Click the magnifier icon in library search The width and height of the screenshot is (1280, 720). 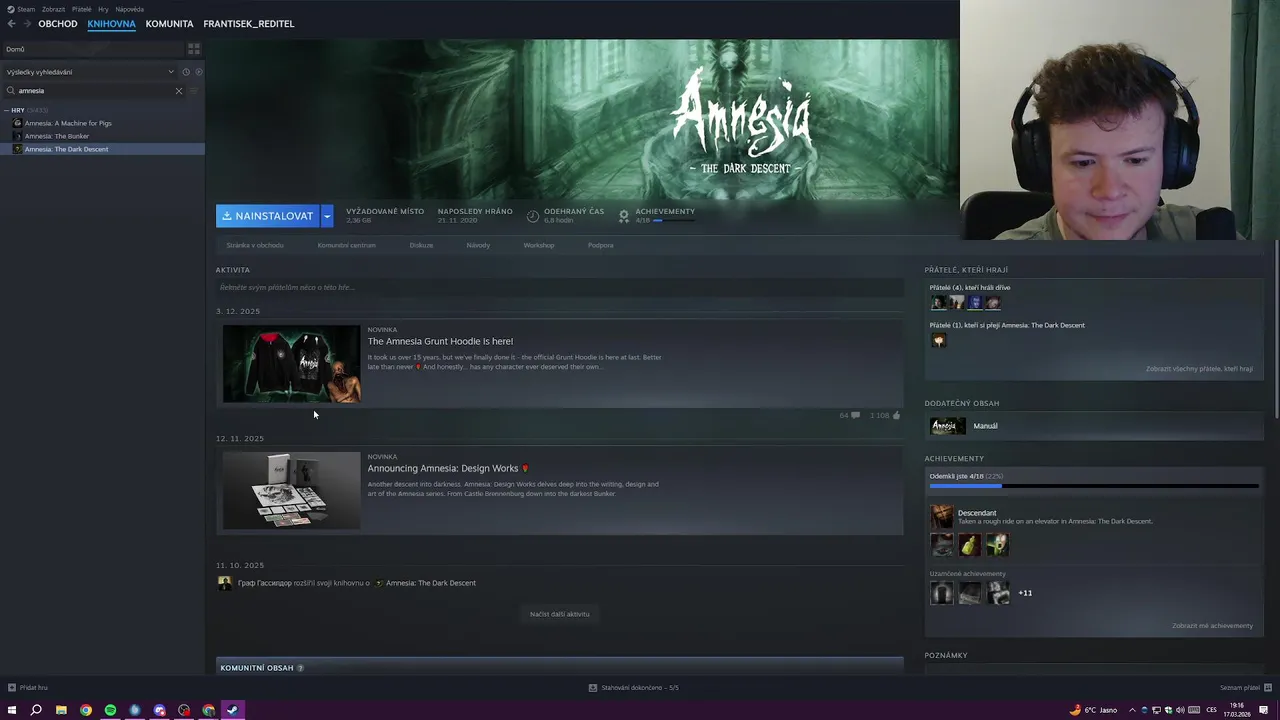(11, 91)
